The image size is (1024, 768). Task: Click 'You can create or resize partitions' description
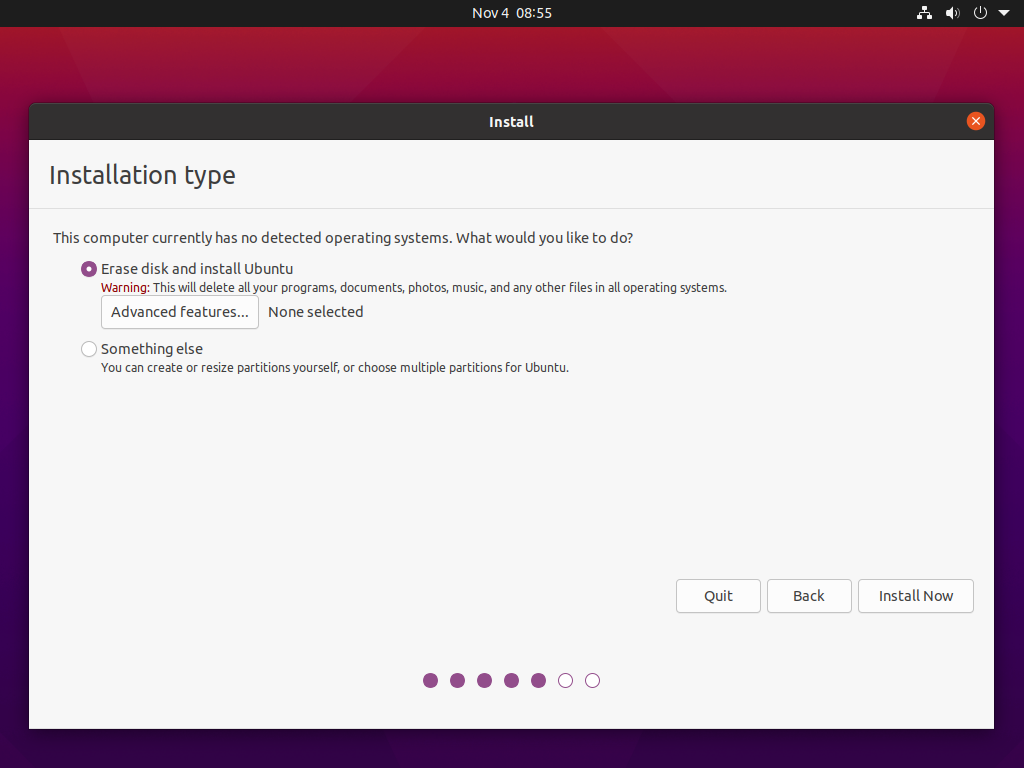click(335, 368)
